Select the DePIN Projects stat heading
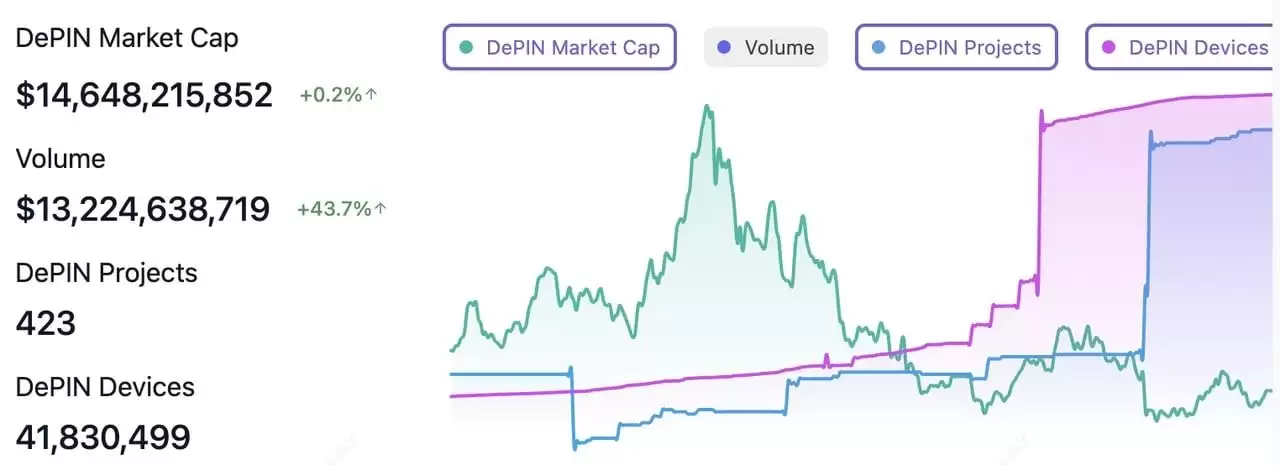 pyautogui.click(x=107, y=272)
